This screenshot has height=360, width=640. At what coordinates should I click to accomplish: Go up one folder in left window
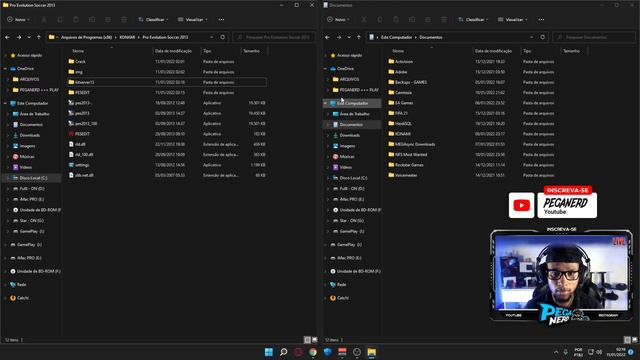[x=39, y=37]
